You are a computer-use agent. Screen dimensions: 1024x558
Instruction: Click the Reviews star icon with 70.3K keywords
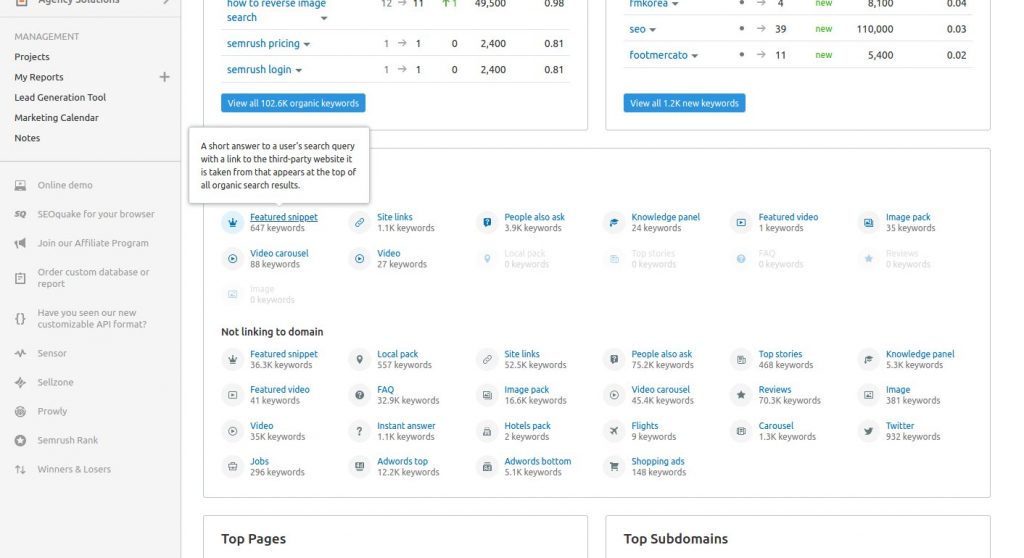(741, 395)
